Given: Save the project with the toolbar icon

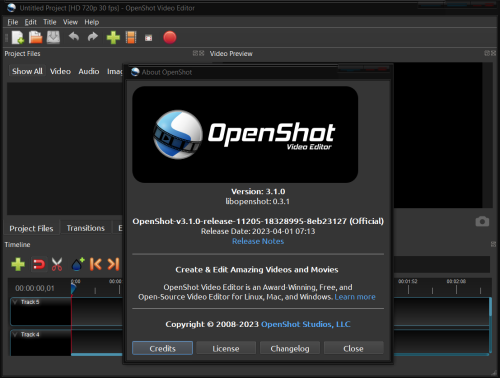Looking at the screenshot, I should tap(53, 37).
